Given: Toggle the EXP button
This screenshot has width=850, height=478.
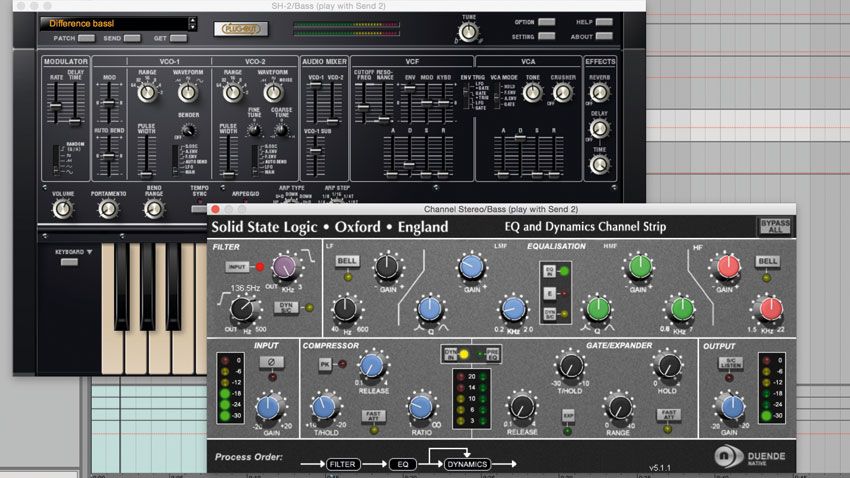Looking at the screenshot, I should (x=568, y=416).
